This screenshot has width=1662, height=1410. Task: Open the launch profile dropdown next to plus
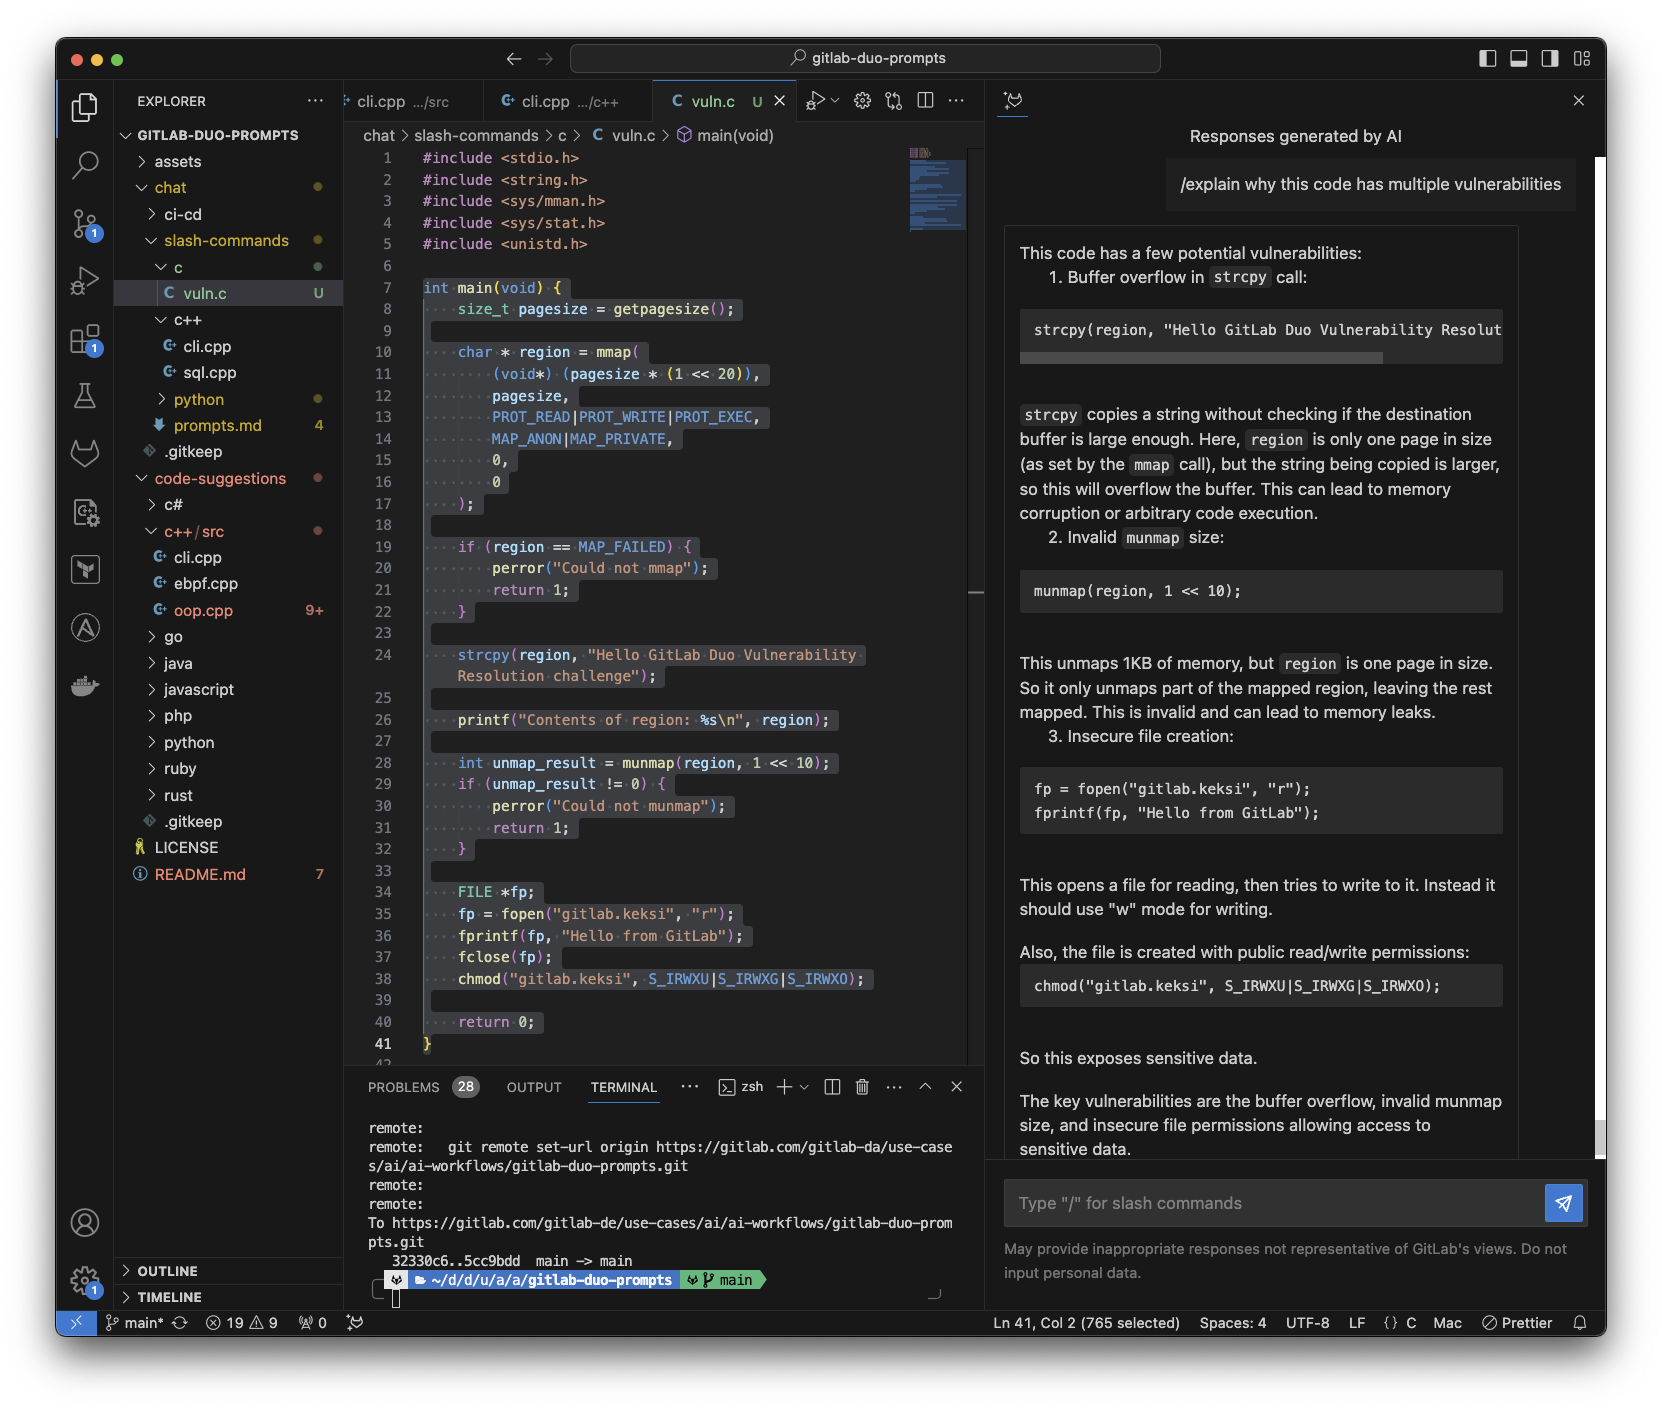pos(804,1087)
